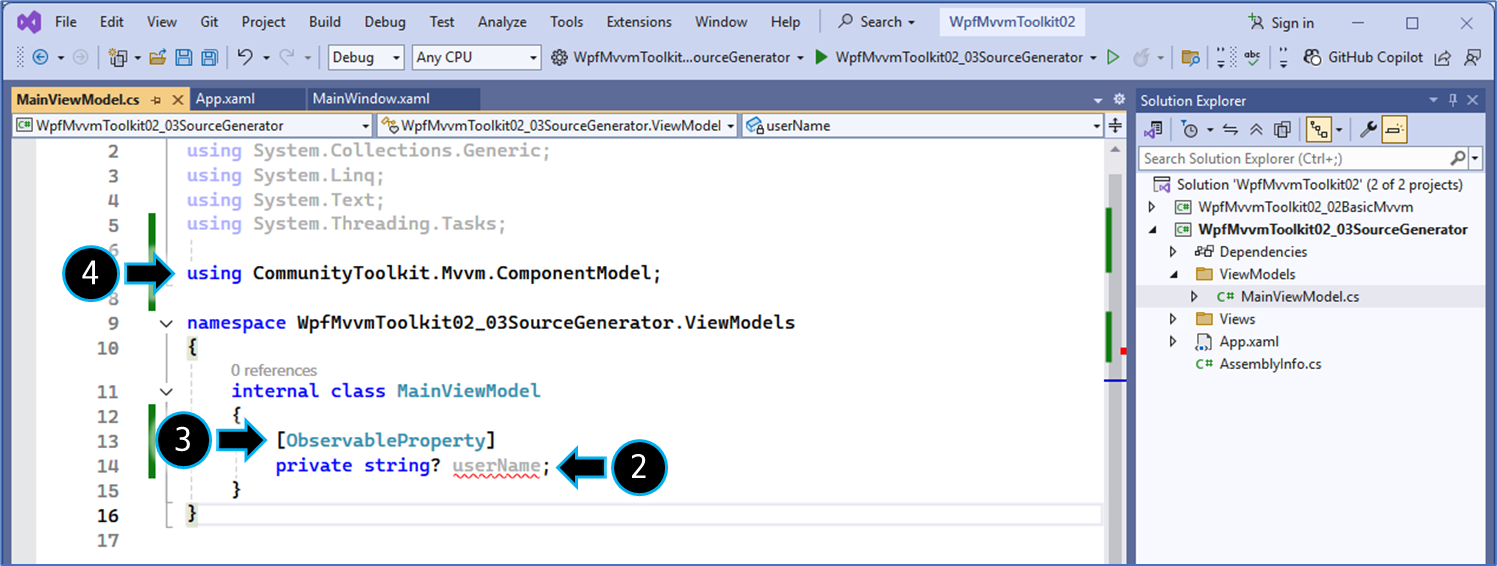Click the Share icon in title toolbar

[x=1442, y=58]
